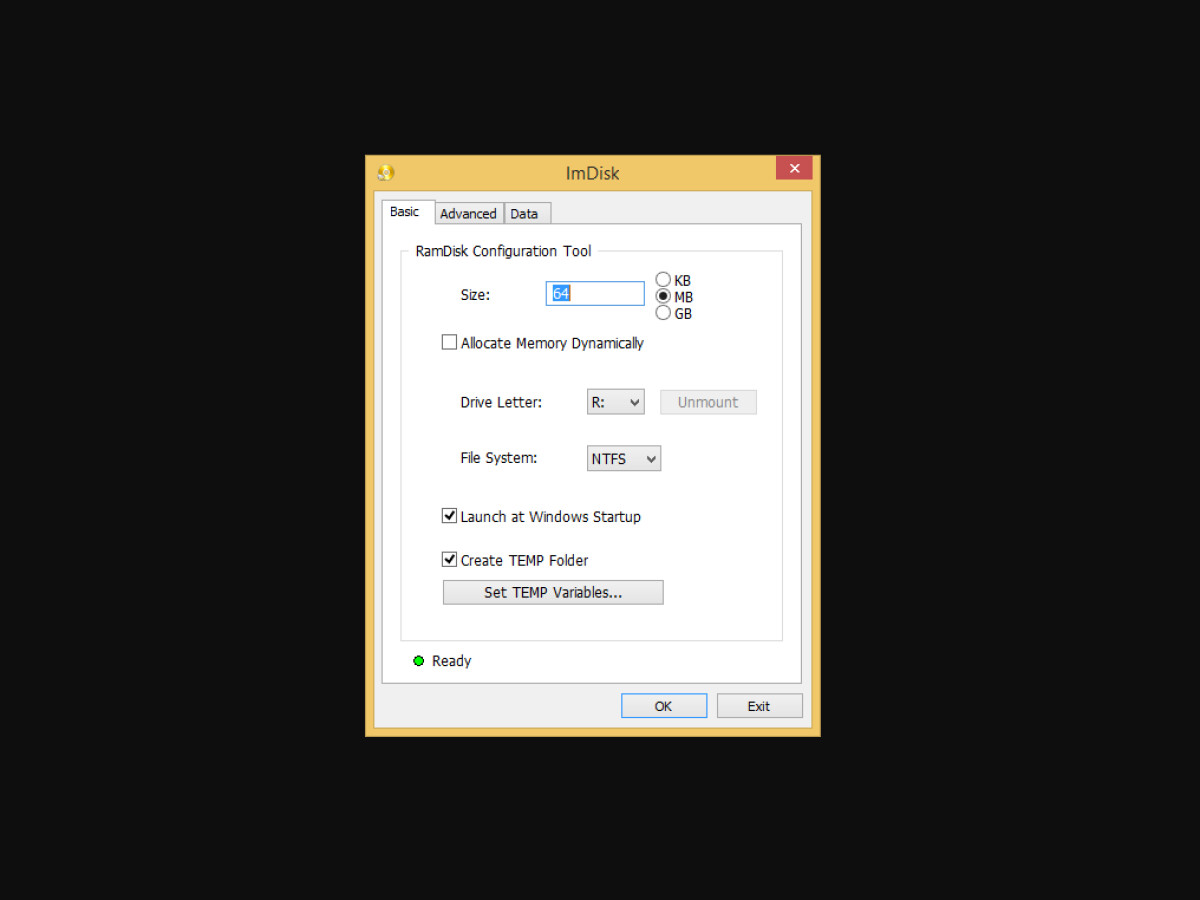This screenshot has height=900, width=1200.
Task: Click inside the Size input field
Action: pyautogui.click(x=595, y=293)
